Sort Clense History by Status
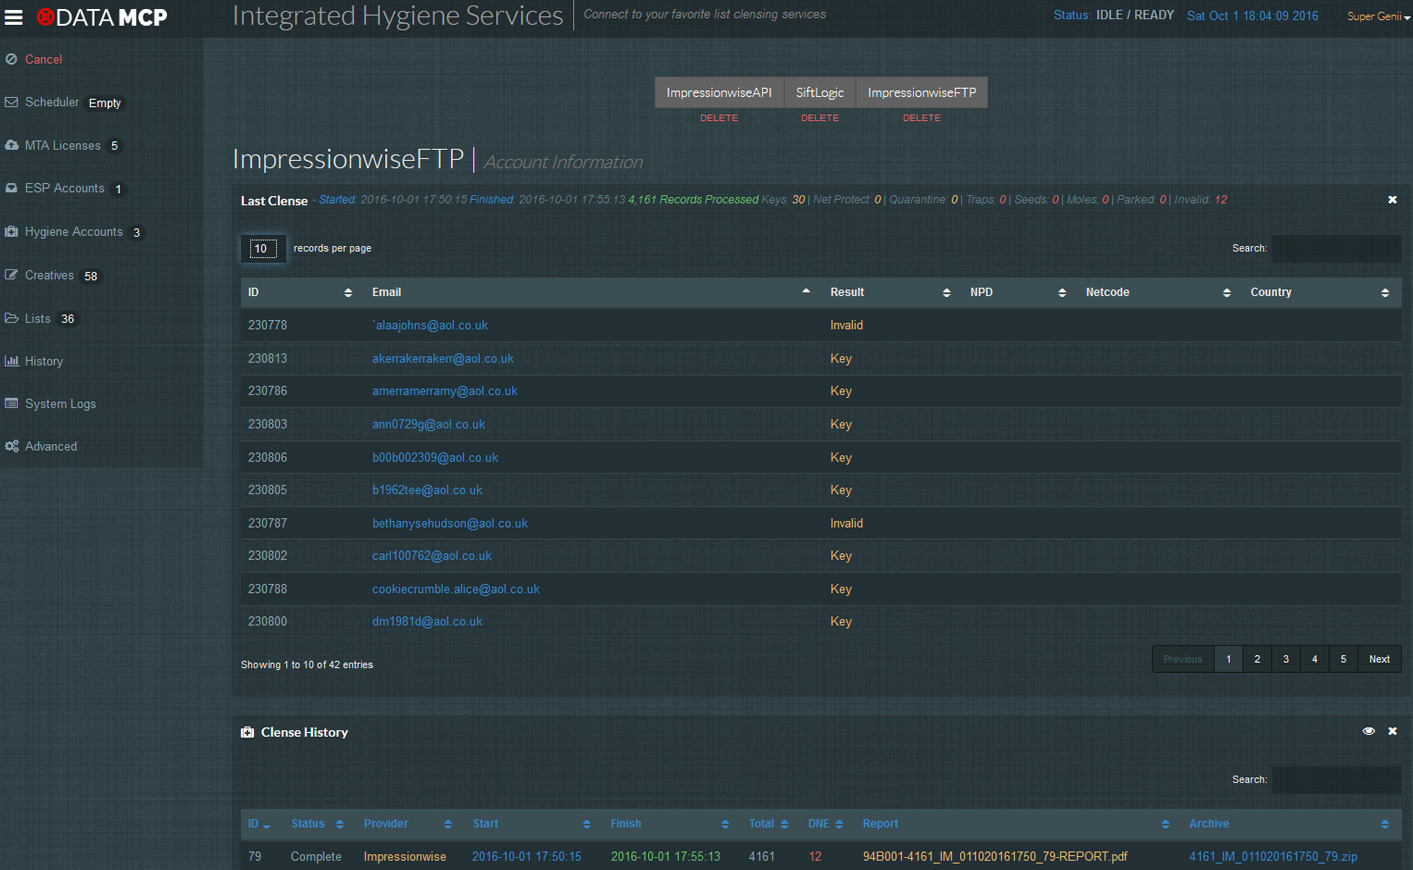This screenshot has width=1413, height=870. click(319, 824)
